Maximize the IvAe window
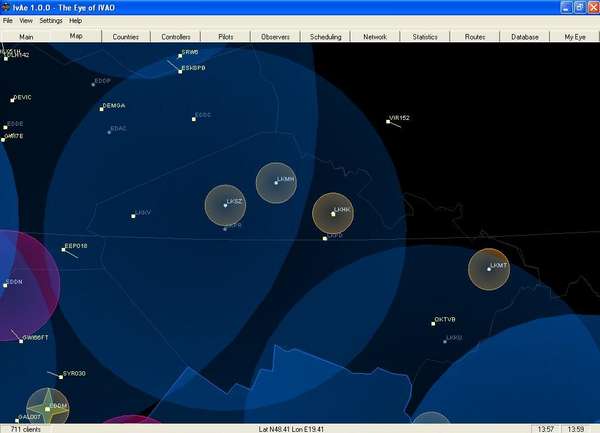The width and height of the screenshot is (600, 433). coord(580,7)
